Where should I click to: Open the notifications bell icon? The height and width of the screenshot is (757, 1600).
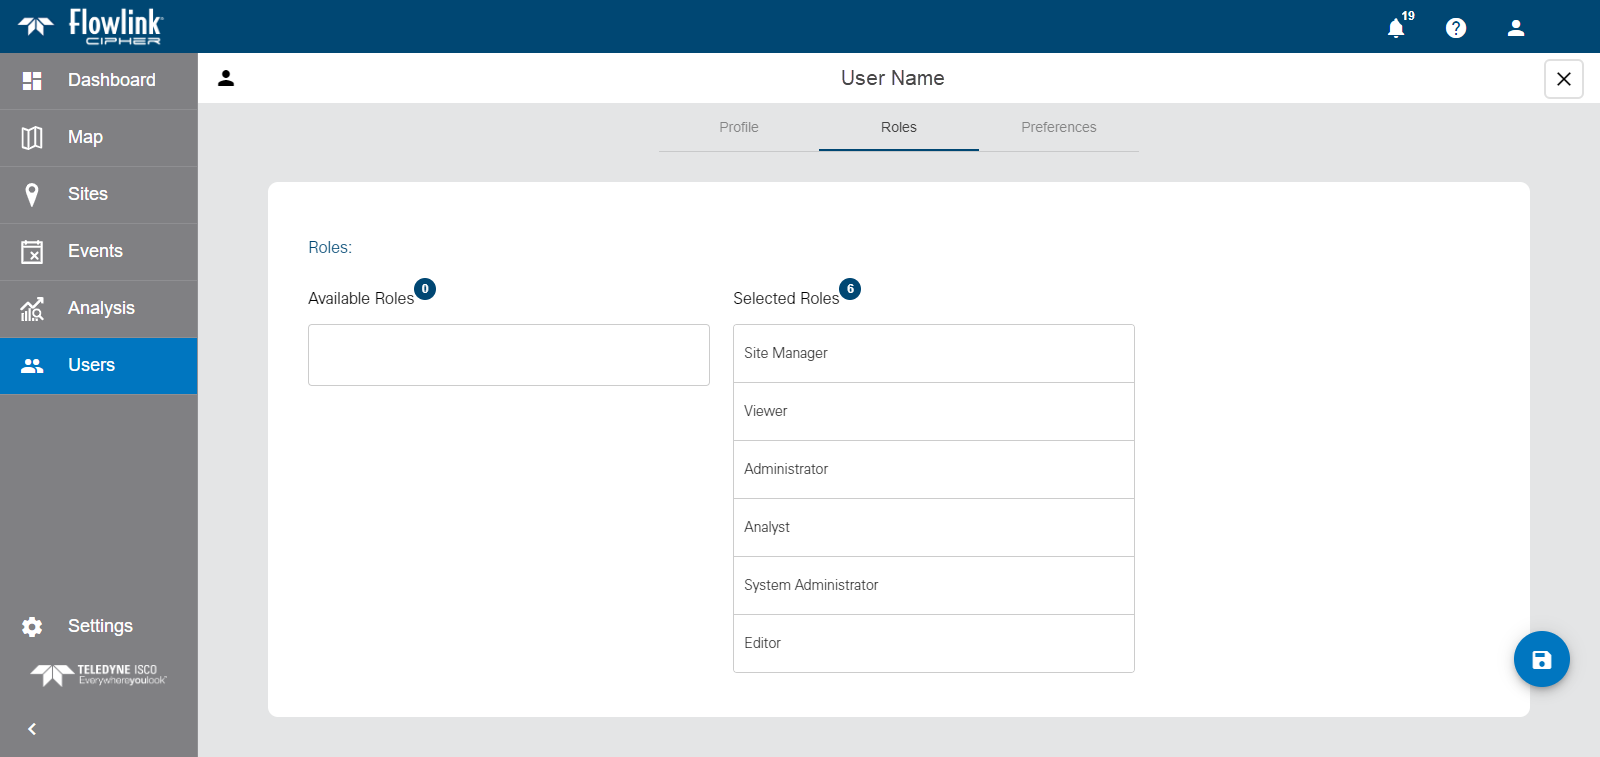click(1396, 28)
